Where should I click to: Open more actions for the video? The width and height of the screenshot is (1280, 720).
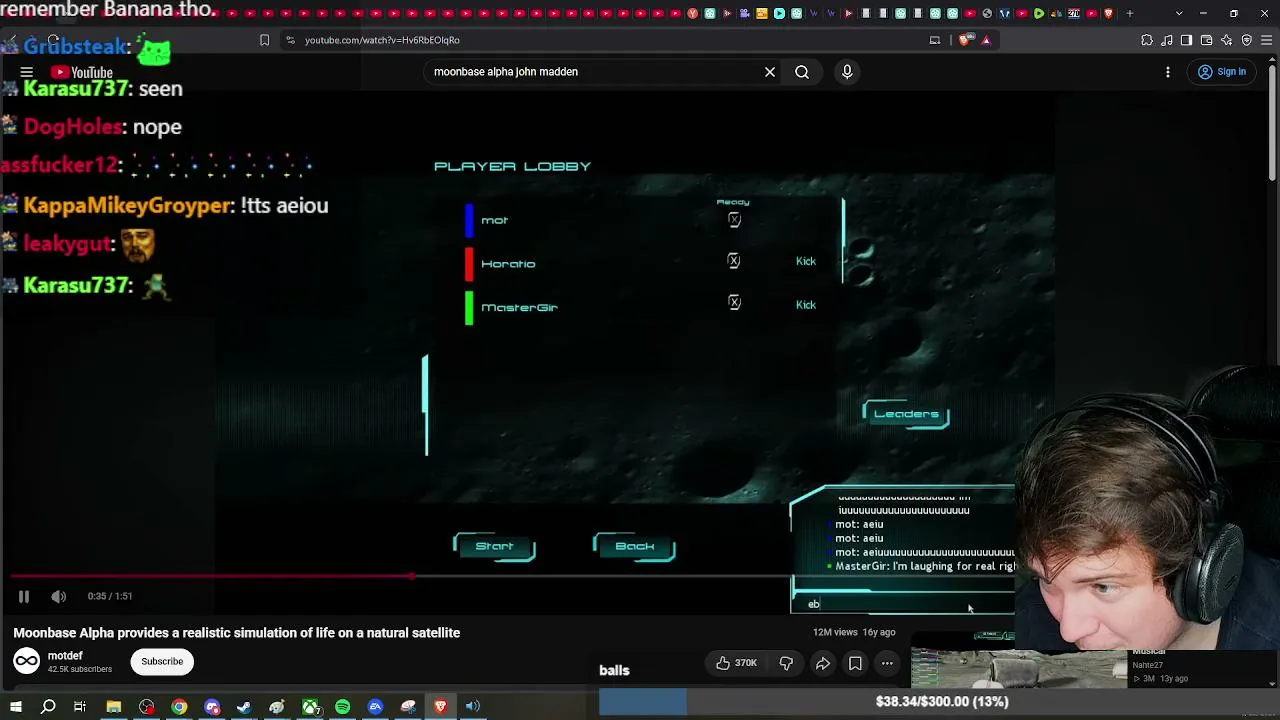coord(887,663)
